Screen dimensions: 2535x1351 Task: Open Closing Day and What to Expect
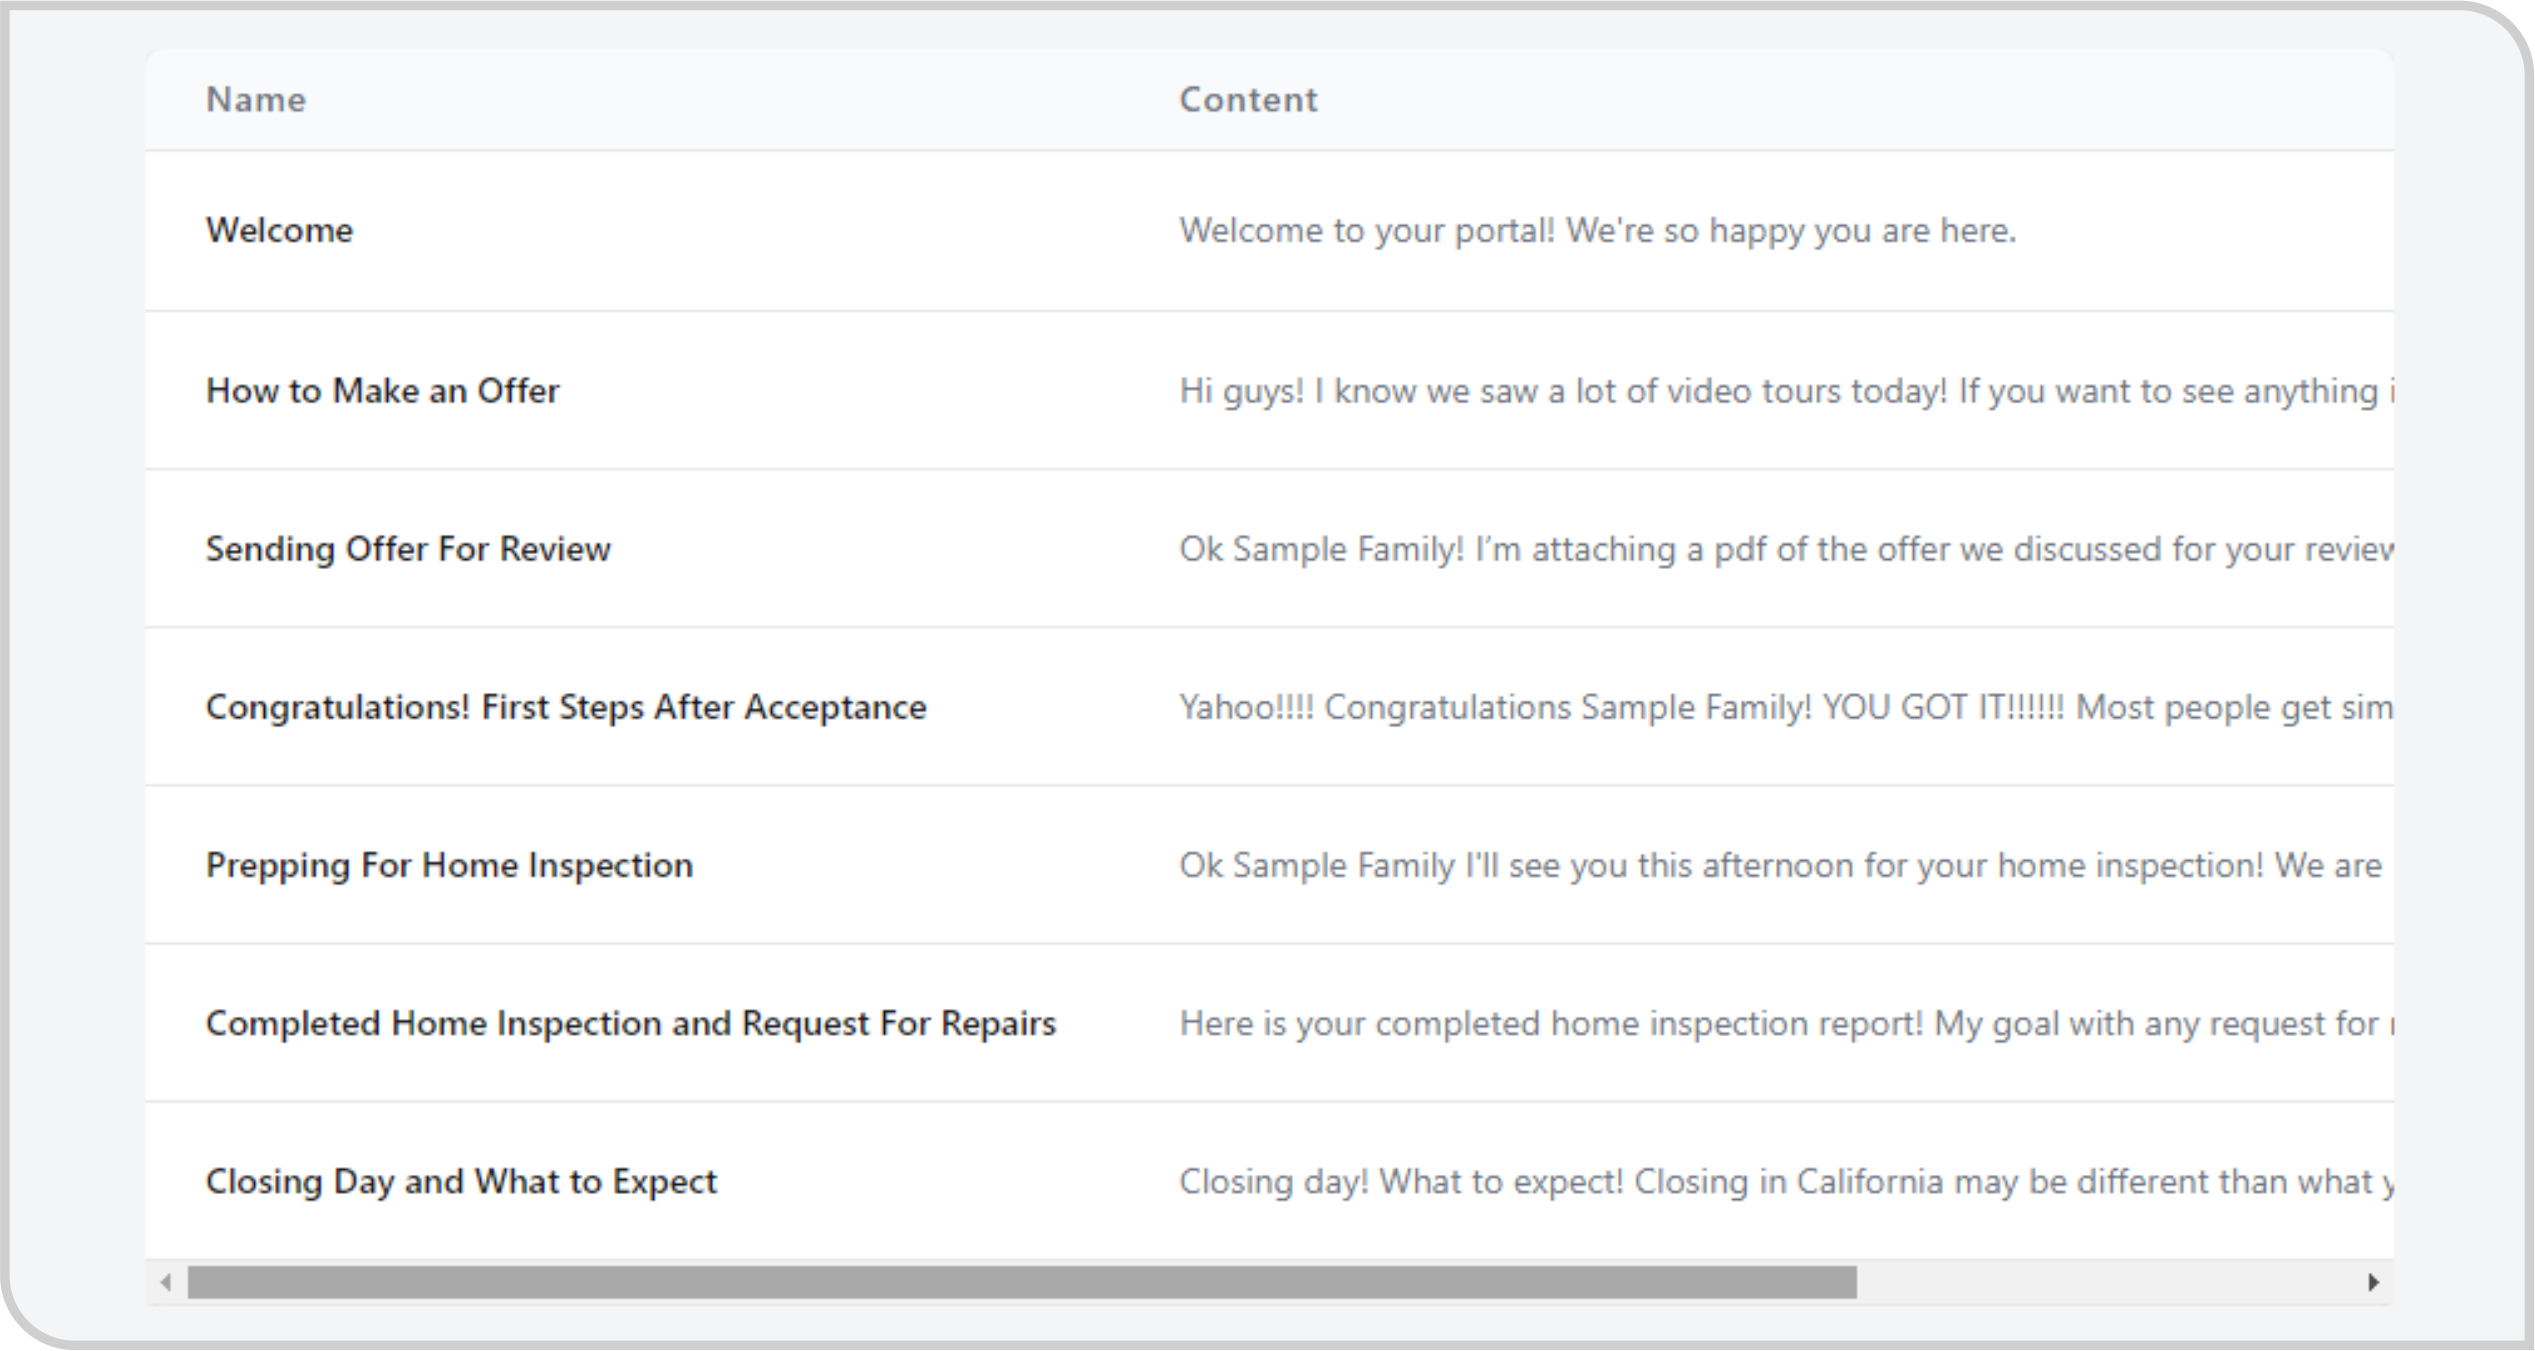461,1181
